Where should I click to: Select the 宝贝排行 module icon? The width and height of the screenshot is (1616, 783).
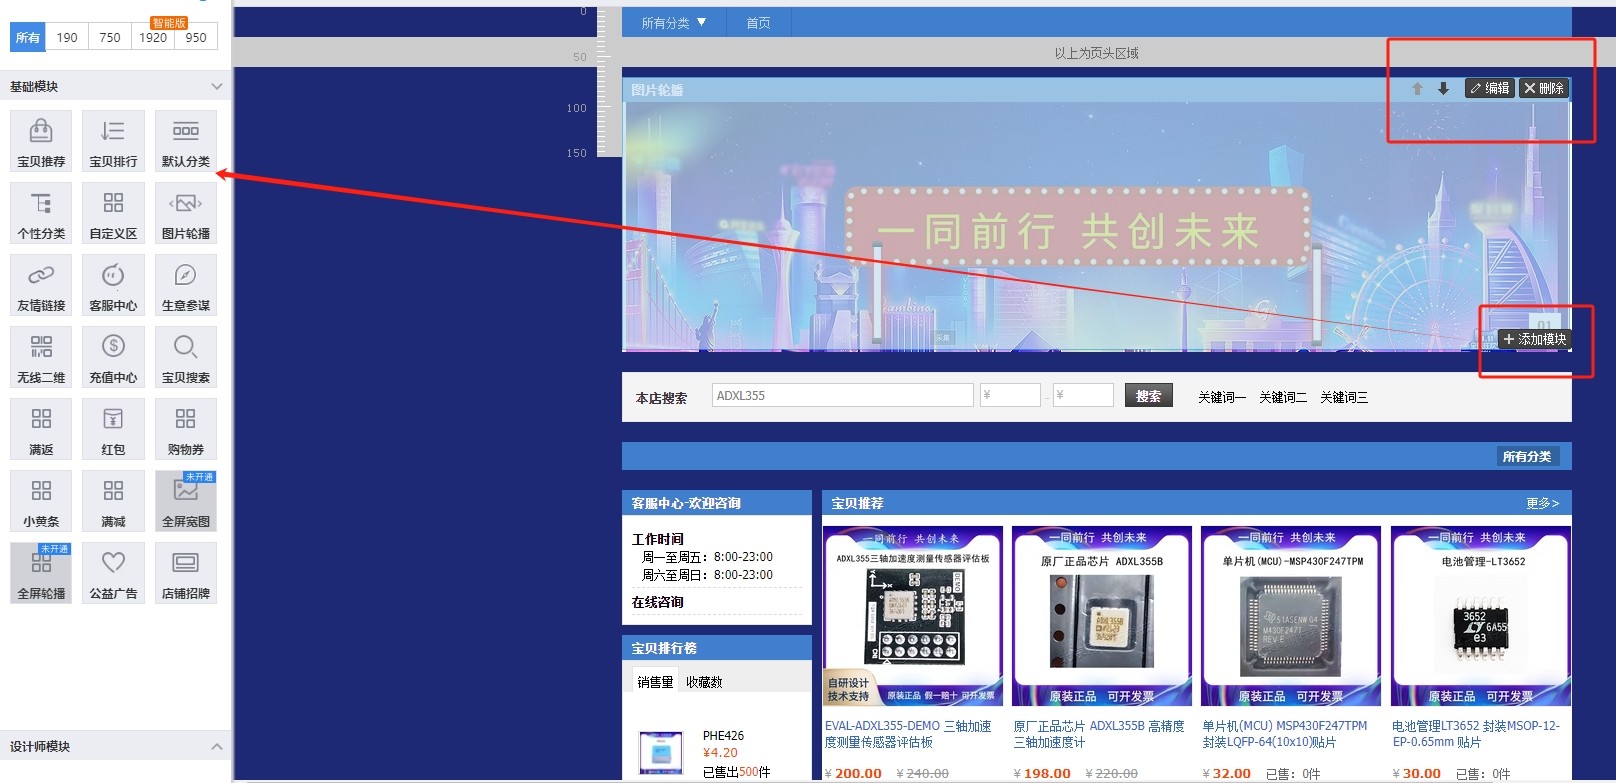tap(113, 141)
